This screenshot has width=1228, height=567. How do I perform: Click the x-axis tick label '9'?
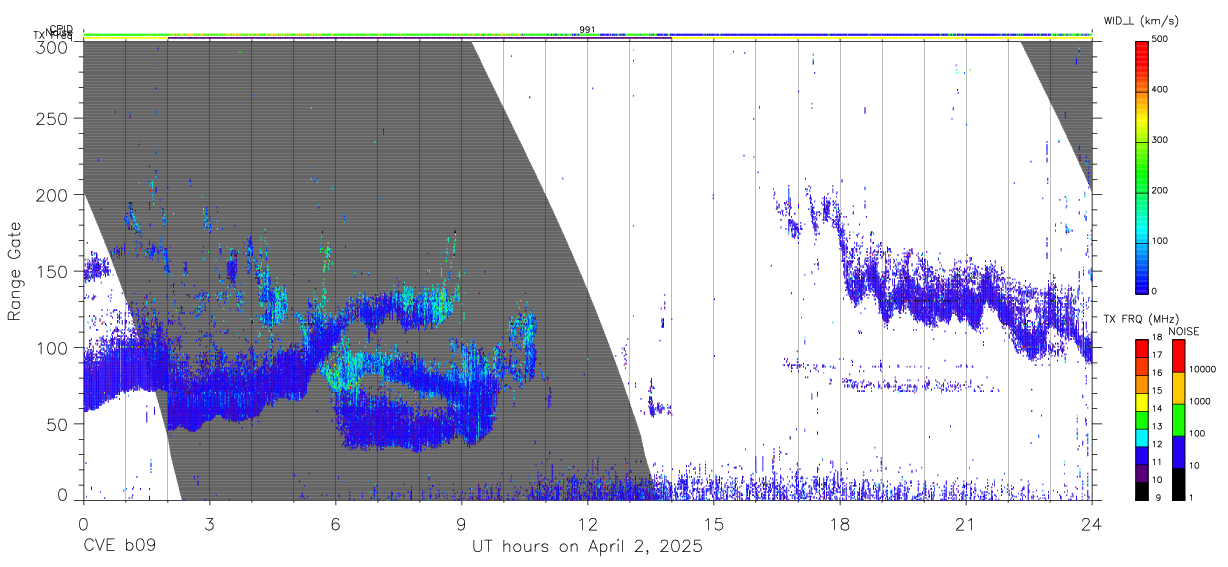pyautogui.click(x=461, y=524)
